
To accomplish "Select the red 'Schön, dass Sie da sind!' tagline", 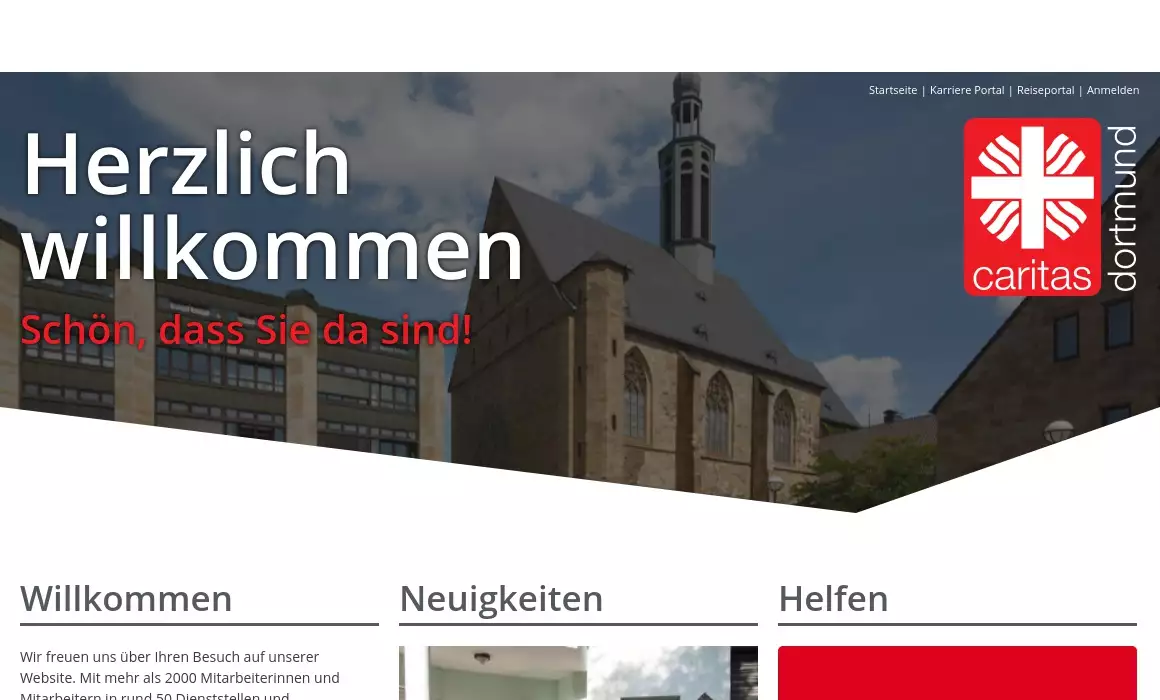I will (x=246, y=330).
